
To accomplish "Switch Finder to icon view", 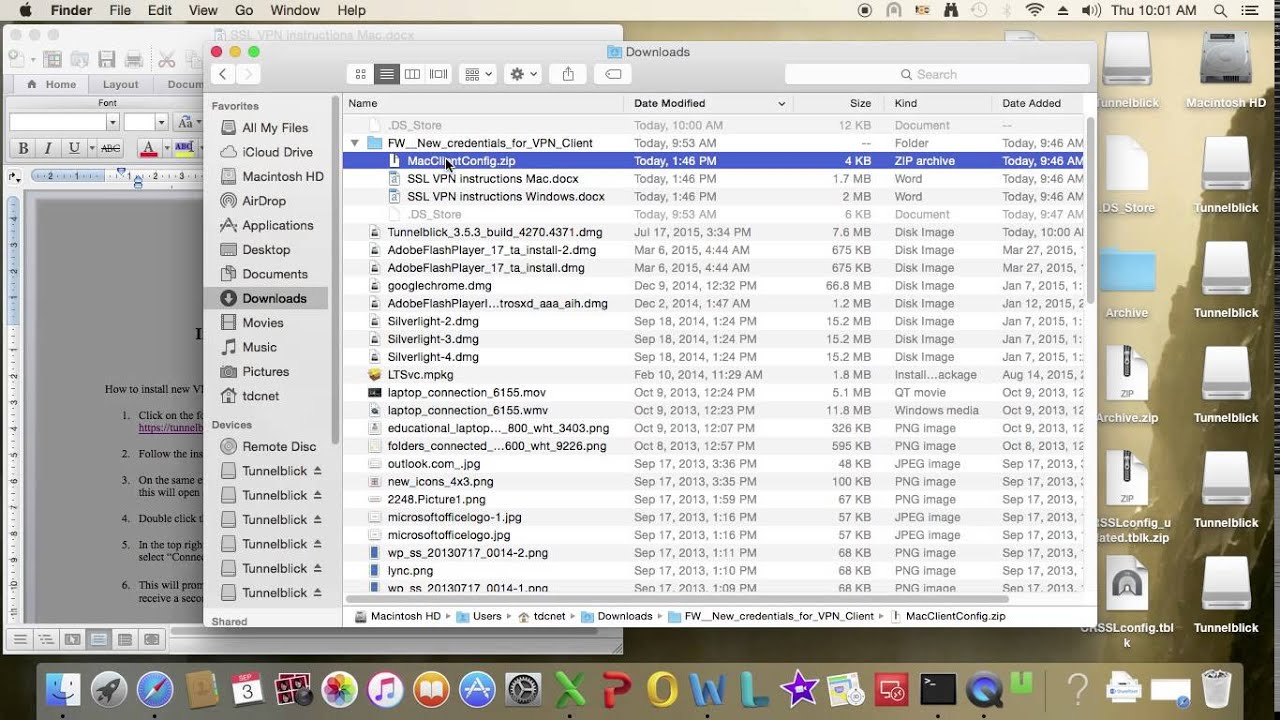I will click(x=361, y=74).
